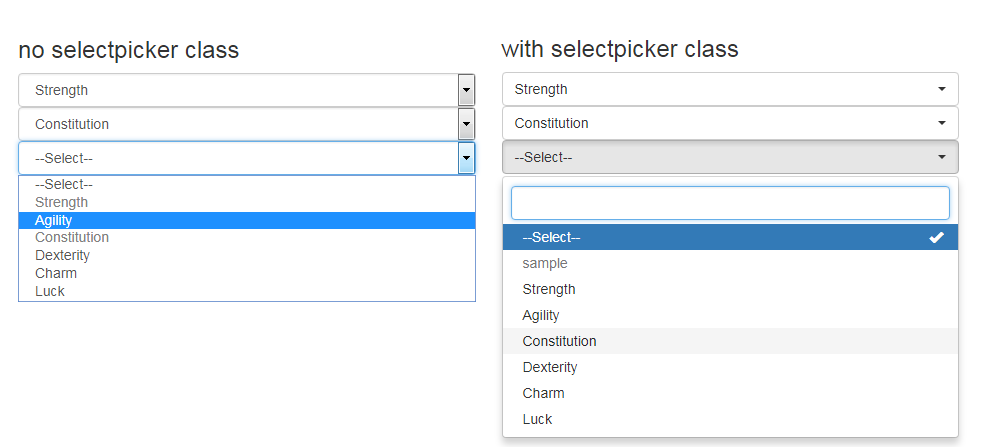Click arrow button of native Strength select
Viewport: 987px width, 447px height.
[x=466, y=90]
